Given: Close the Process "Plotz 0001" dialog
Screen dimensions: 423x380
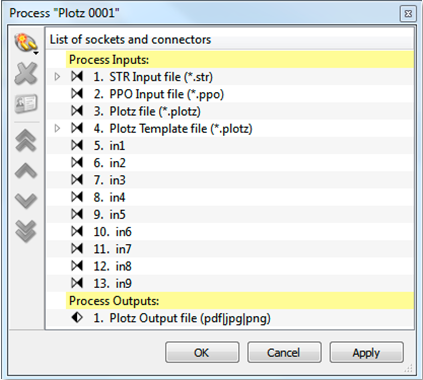Looking at the screenshot, I should tap(408, 14).
